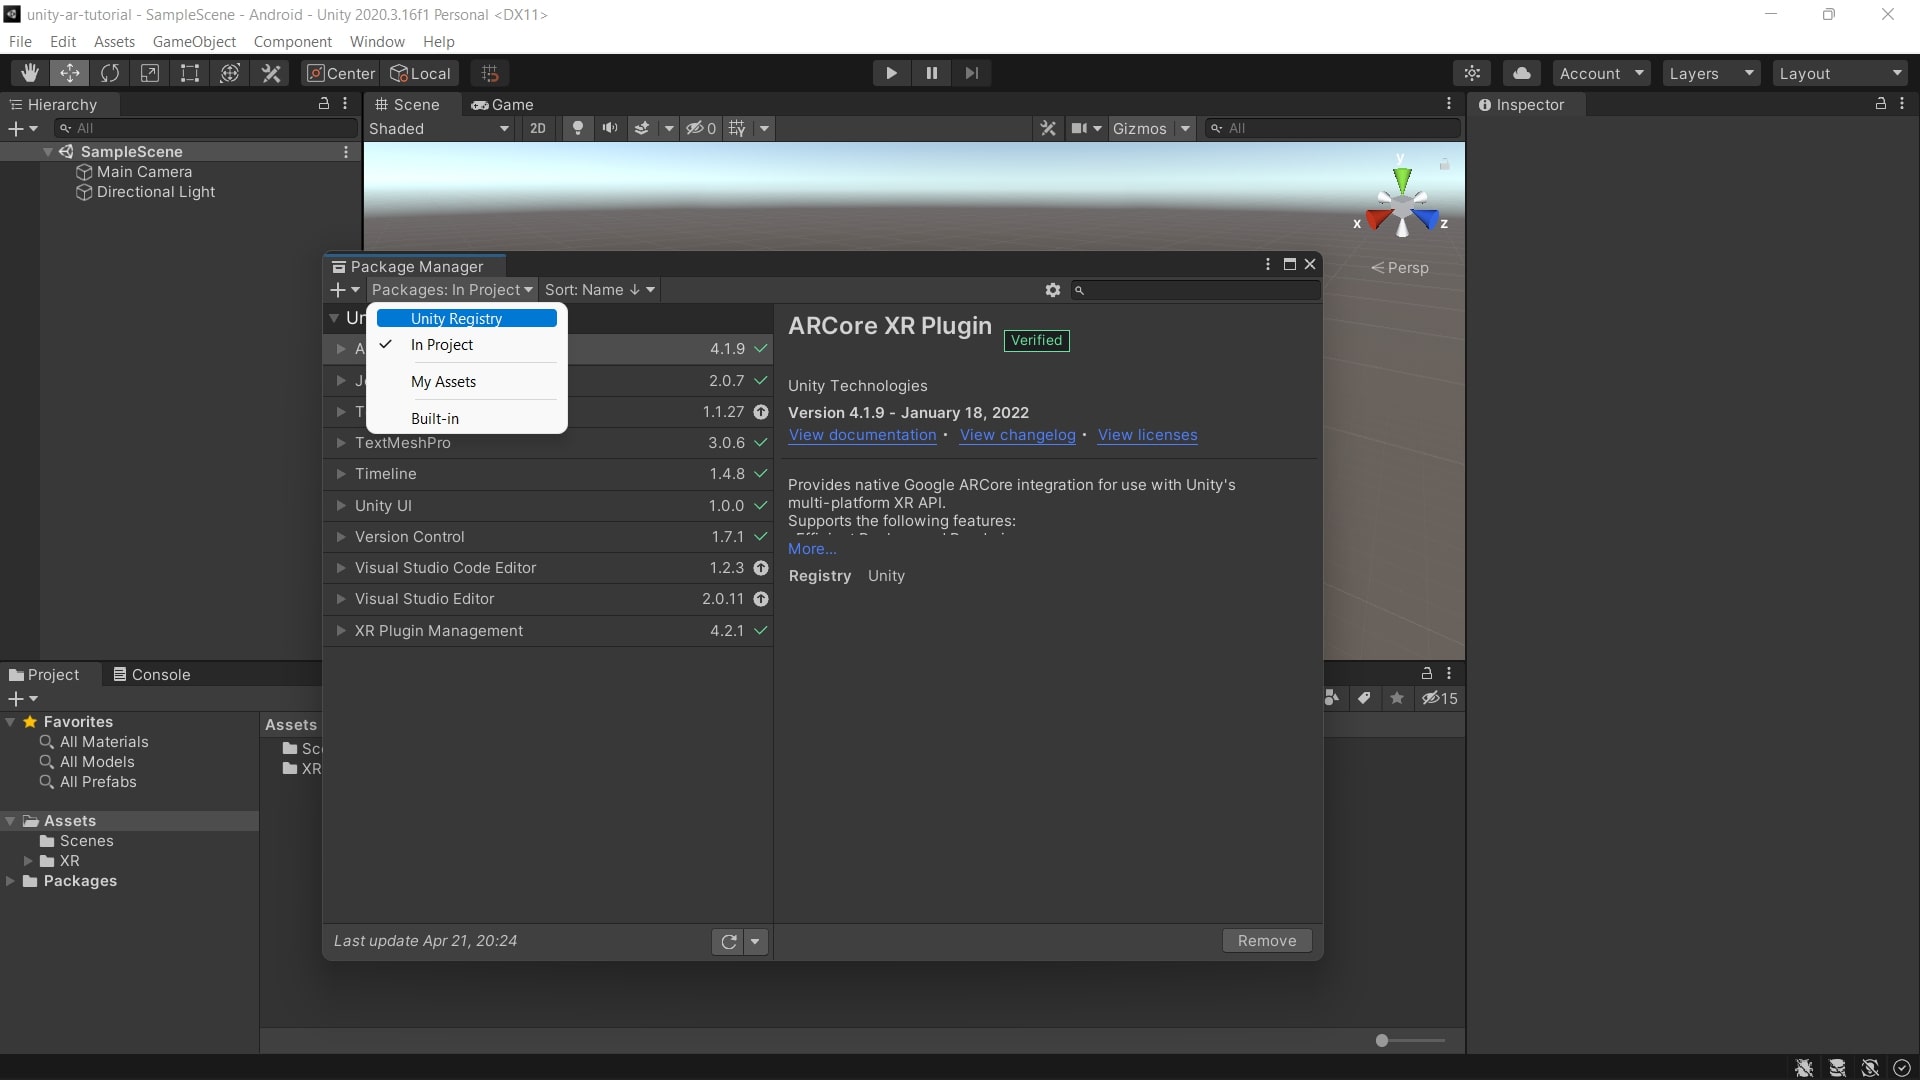
Task: Open View changelog for ARCore plugin
Action: pos(1017,434)
